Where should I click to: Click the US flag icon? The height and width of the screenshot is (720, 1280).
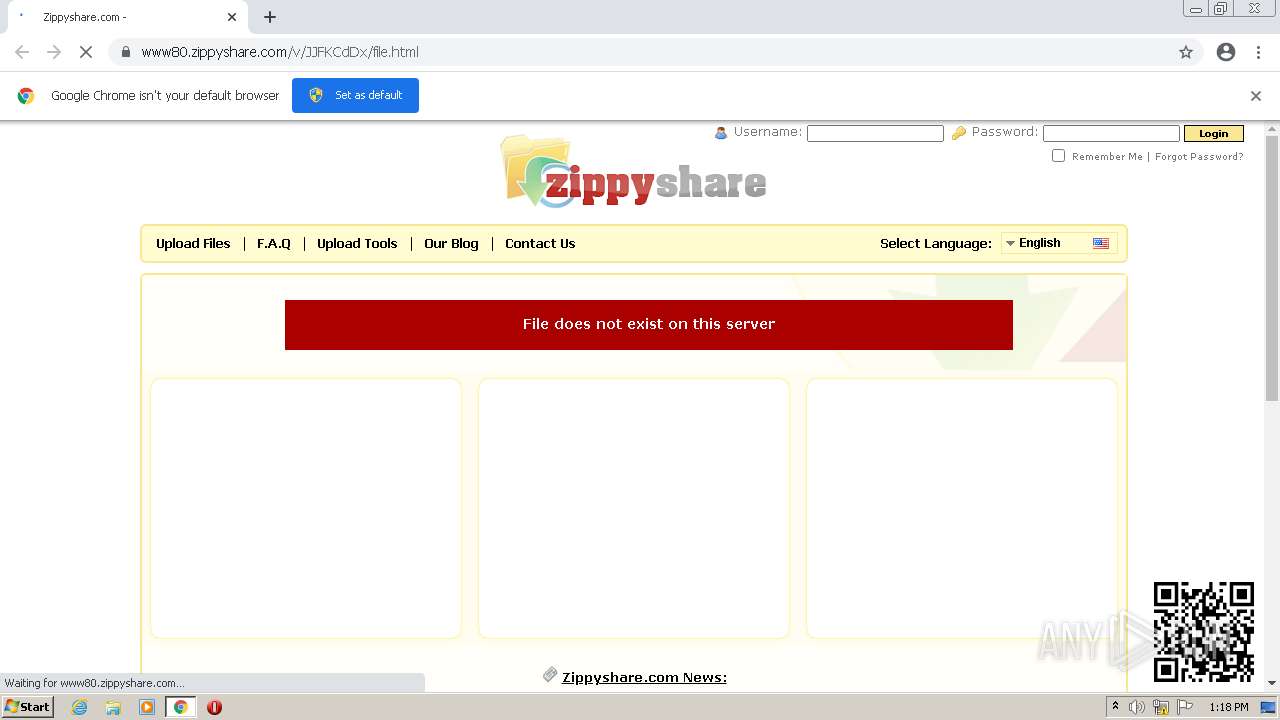coord(1101,243)
